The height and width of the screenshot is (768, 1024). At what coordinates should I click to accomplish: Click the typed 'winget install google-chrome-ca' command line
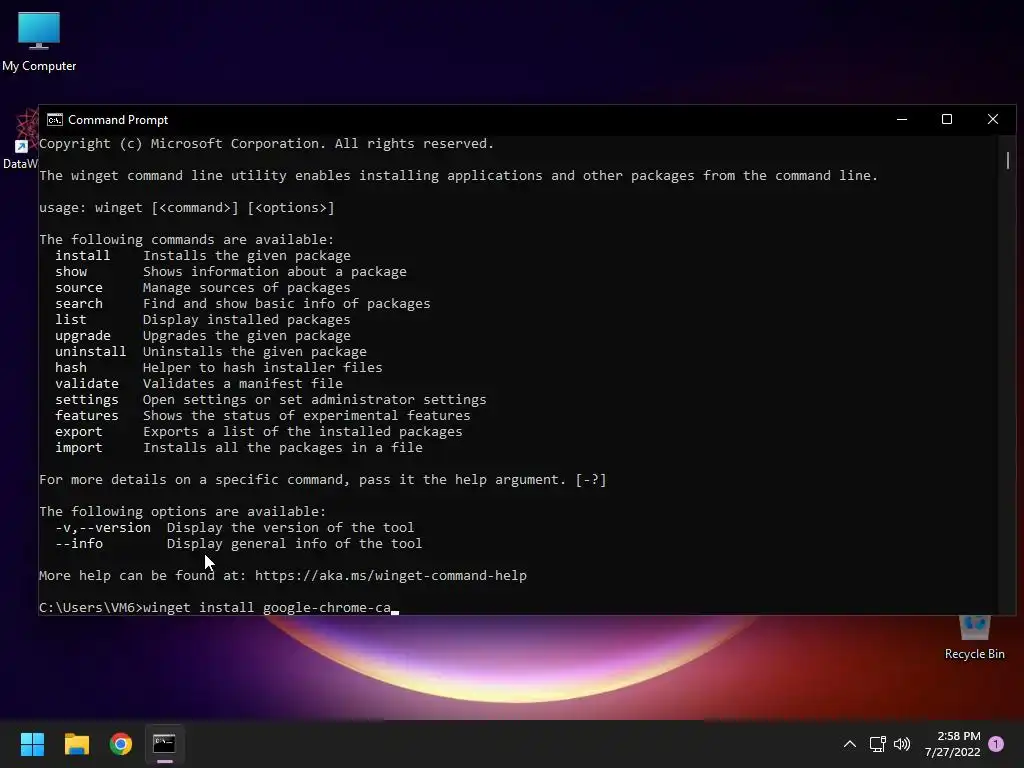pos(267,607)
